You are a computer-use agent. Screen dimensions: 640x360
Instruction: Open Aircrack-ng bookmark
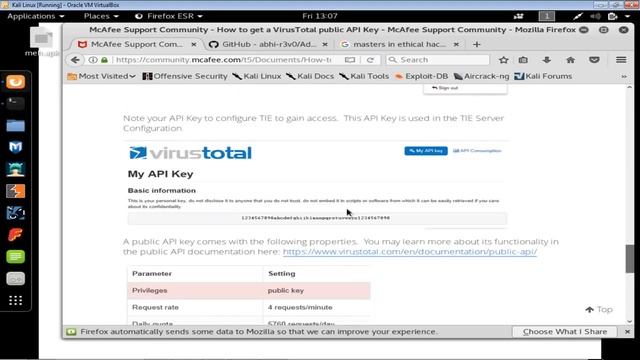tap(482, 76)
